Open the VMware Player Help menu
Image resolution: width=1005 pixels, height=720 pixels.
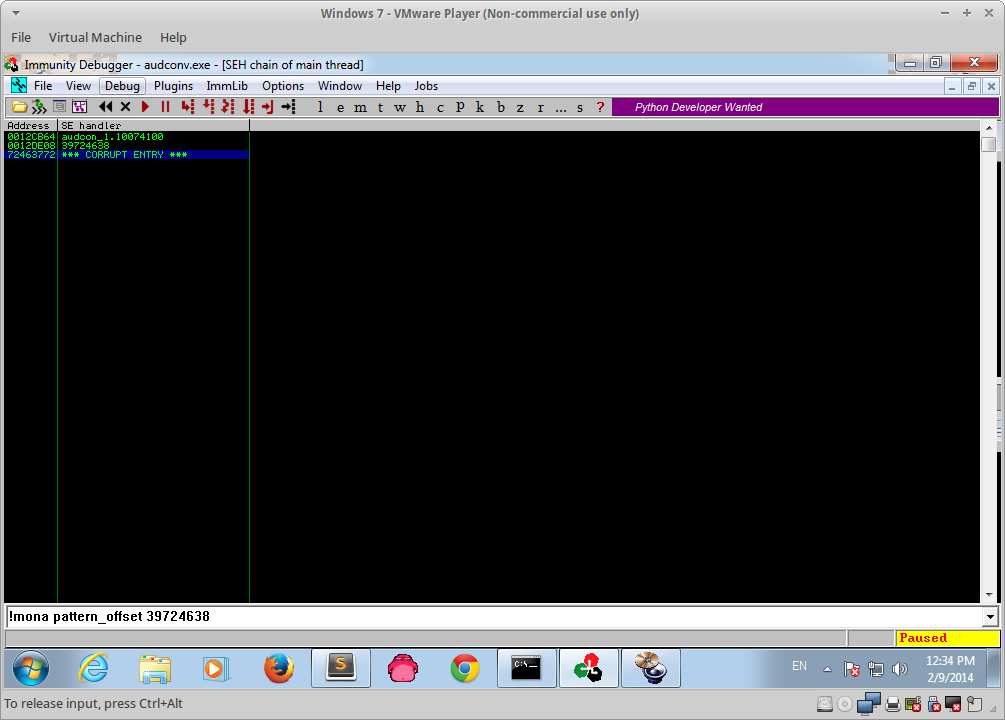click(x=173, y=38)
